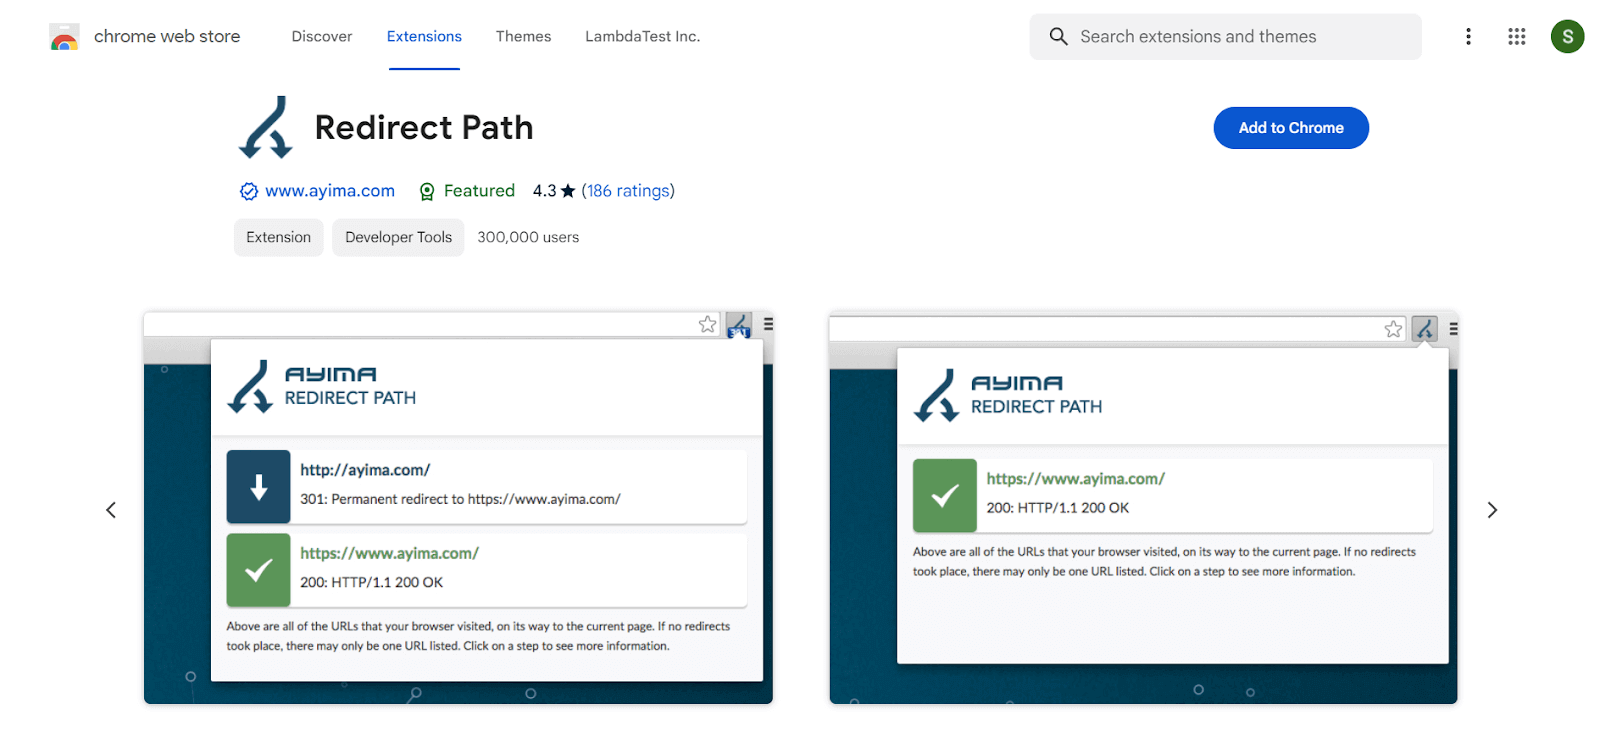Click the Featured award badge icon
1600x737 pixels.
[x=427, y=191]
